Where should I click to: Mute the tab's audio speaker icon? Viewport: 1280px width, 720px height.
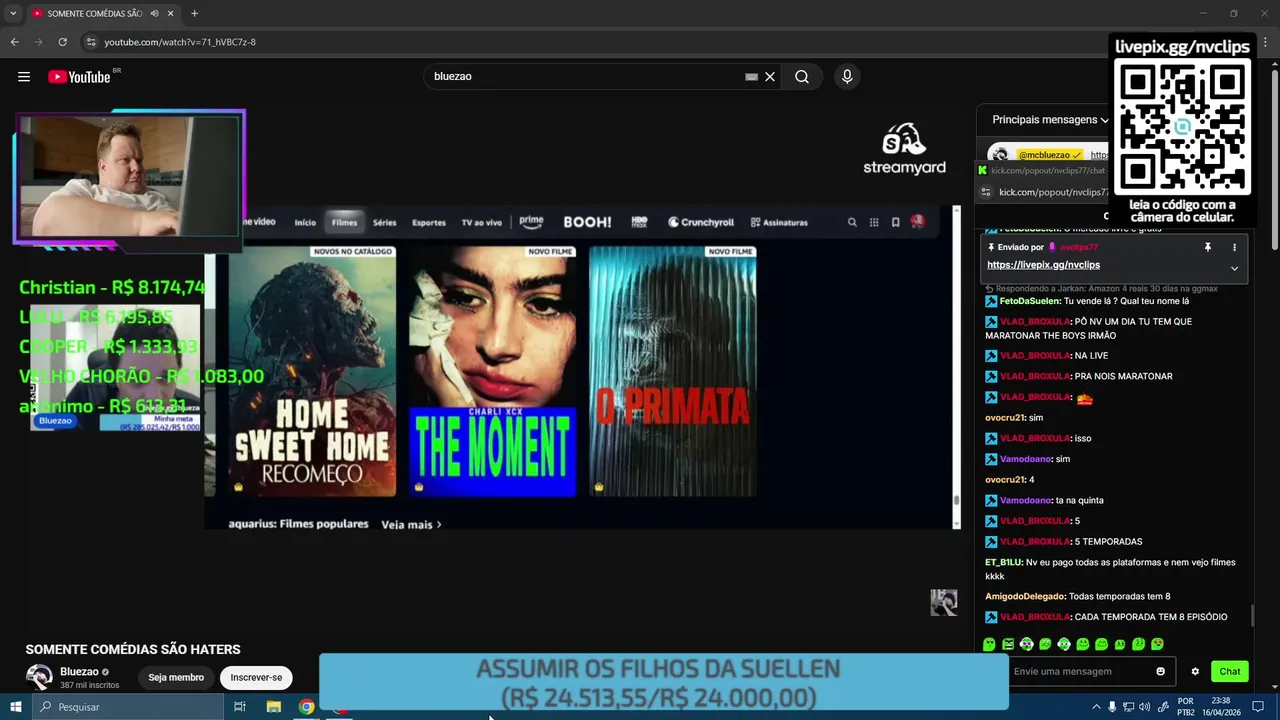(x=154, y=14)
